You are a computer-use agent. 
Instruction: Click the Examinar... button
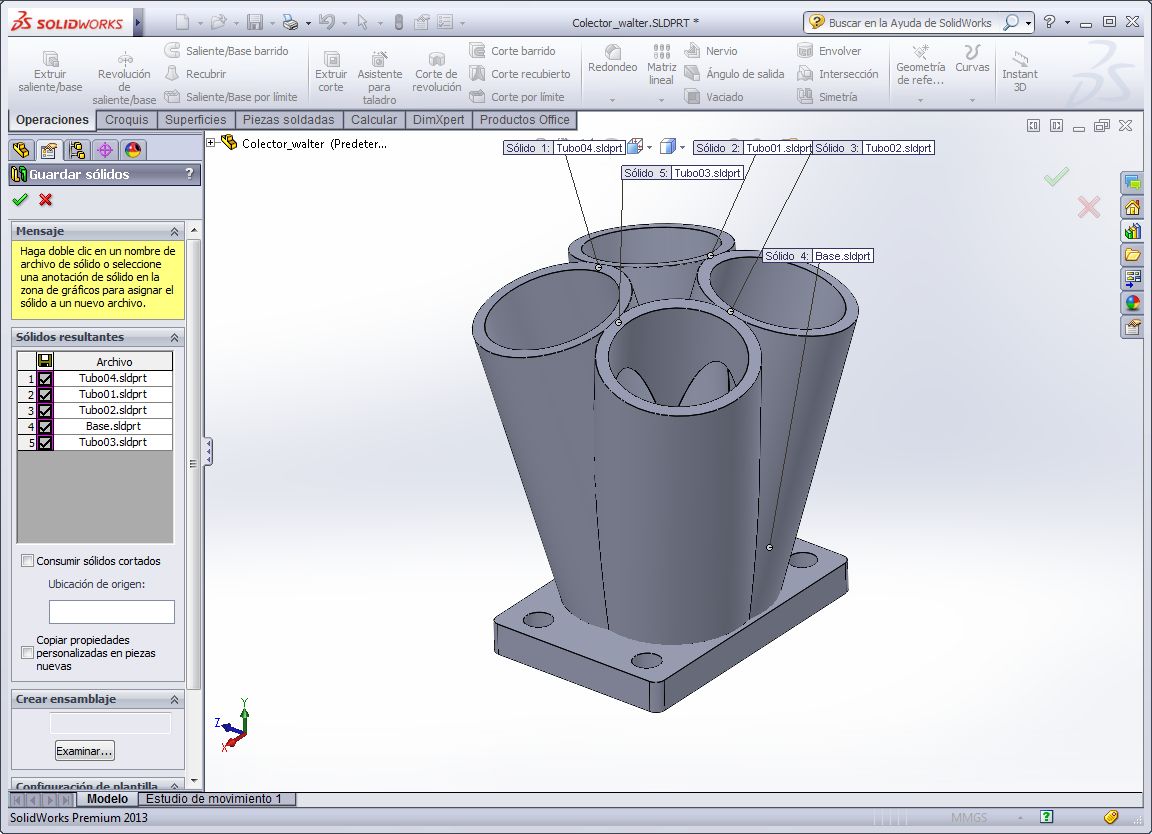[85, 751]
